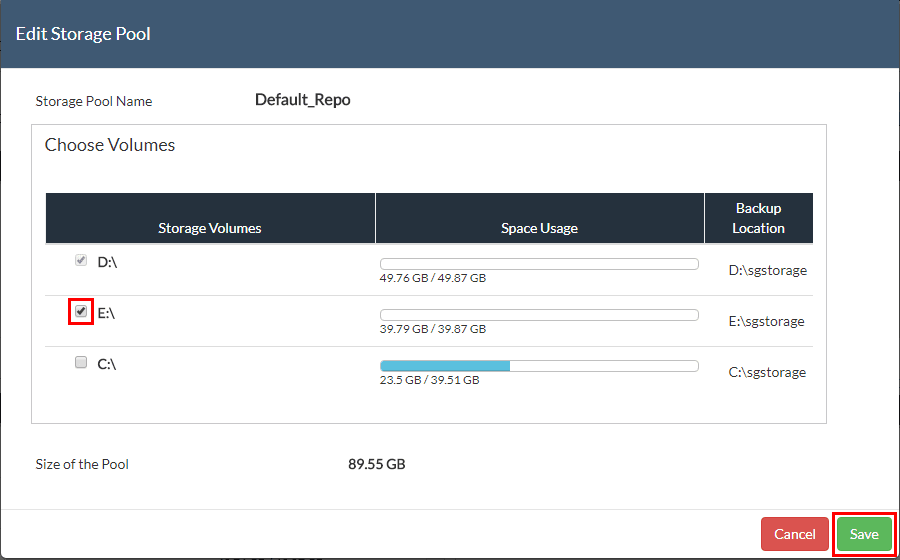The height and width of the screenshot is (560, 900).
Task: Click the Choose Volumes heading
Action: tap(110, 145)
